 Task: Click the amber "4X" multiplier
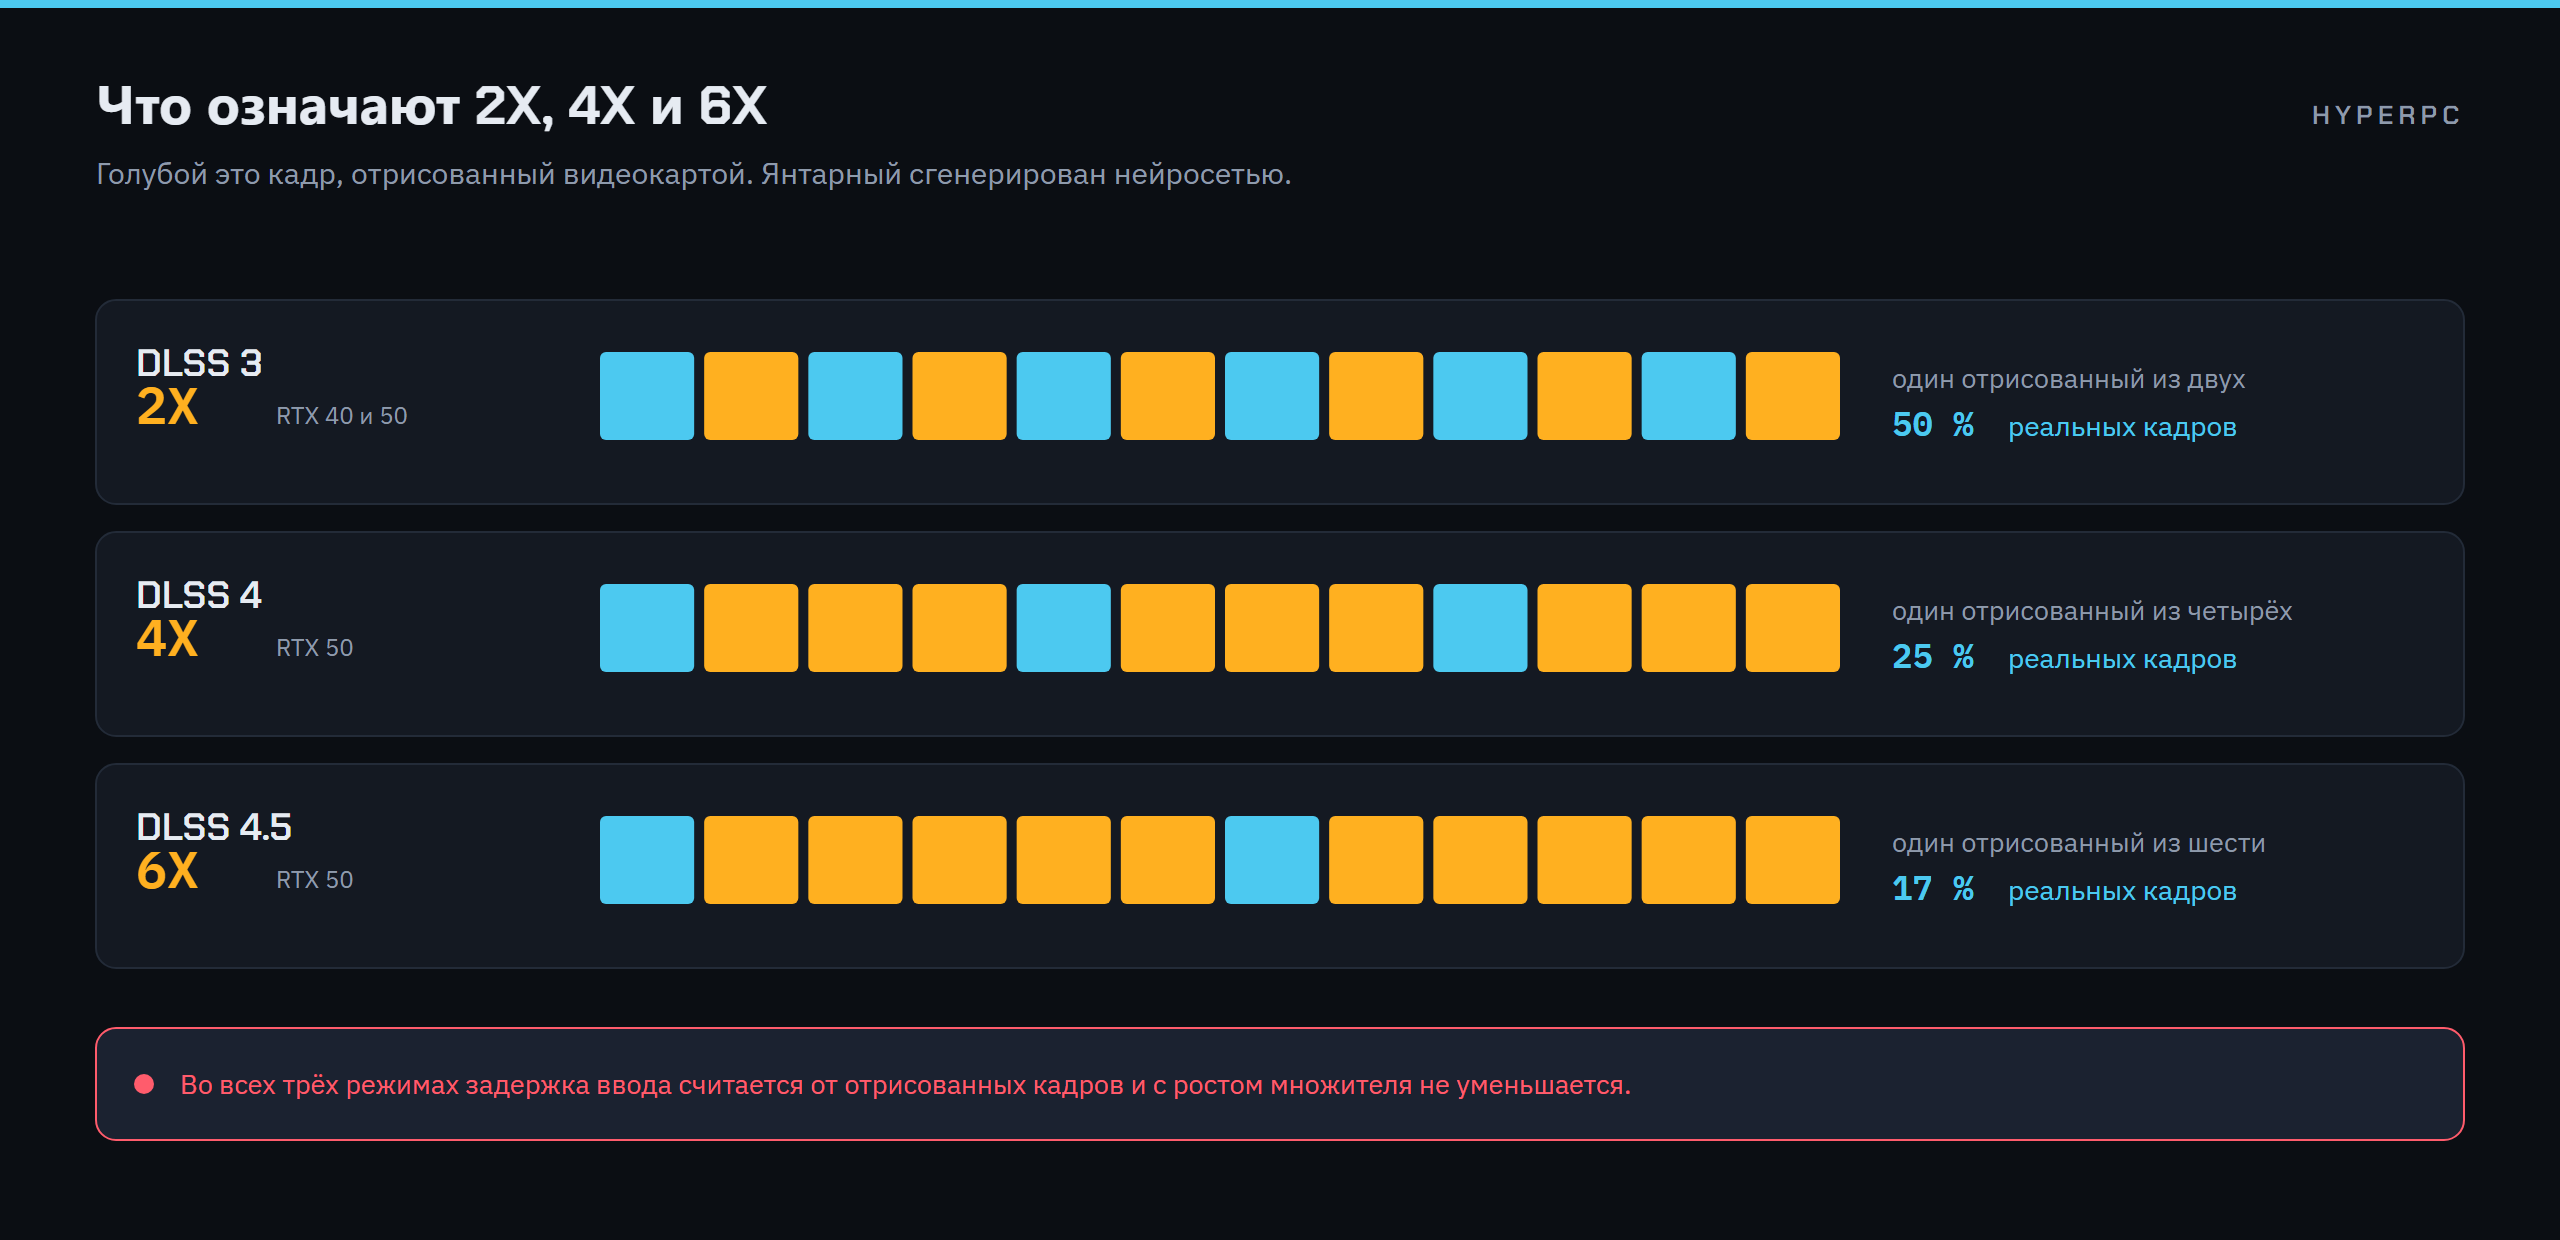tap(167, 639)
